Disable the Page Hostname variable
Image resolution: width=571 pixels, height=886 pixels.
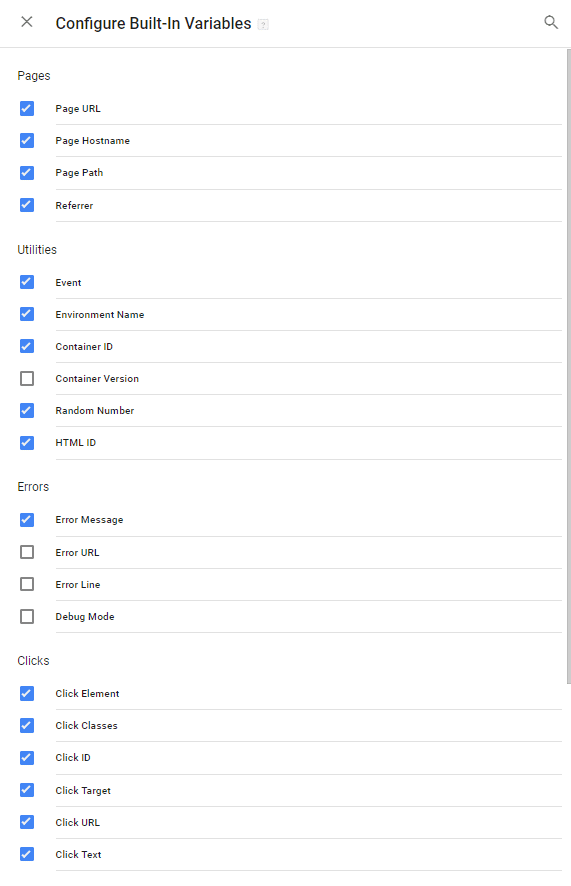(x=27, y=141)
